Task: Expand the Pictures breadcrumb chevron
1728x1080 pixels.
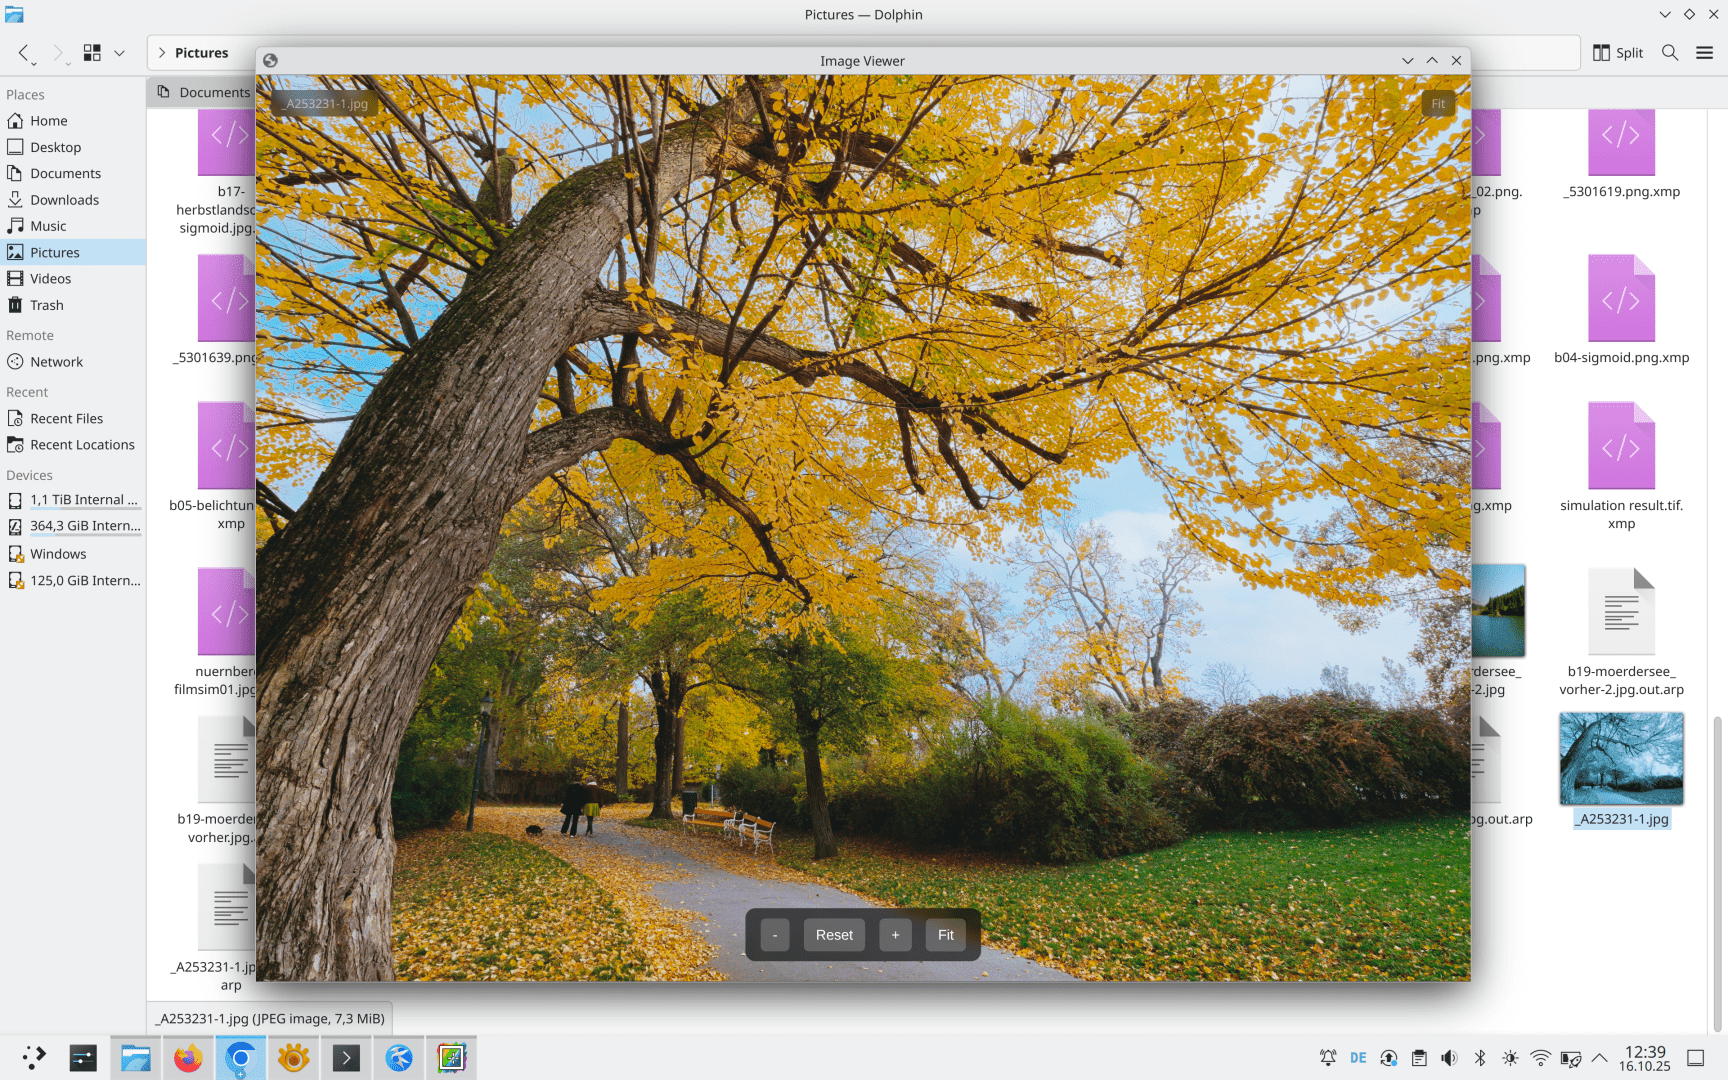Action: coord(162,53)
